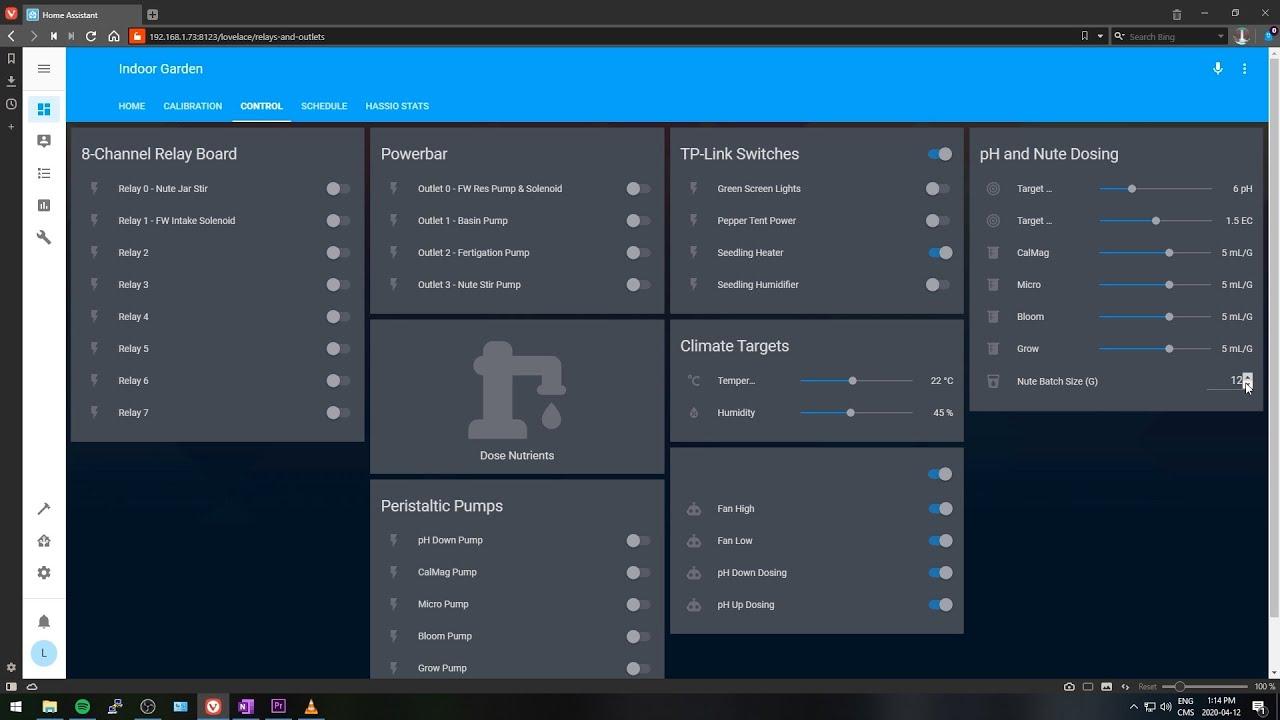This screenshot has height=720, width=1280.
Task: Toggle the pH Down Pump switch
Action: [638, 540]
